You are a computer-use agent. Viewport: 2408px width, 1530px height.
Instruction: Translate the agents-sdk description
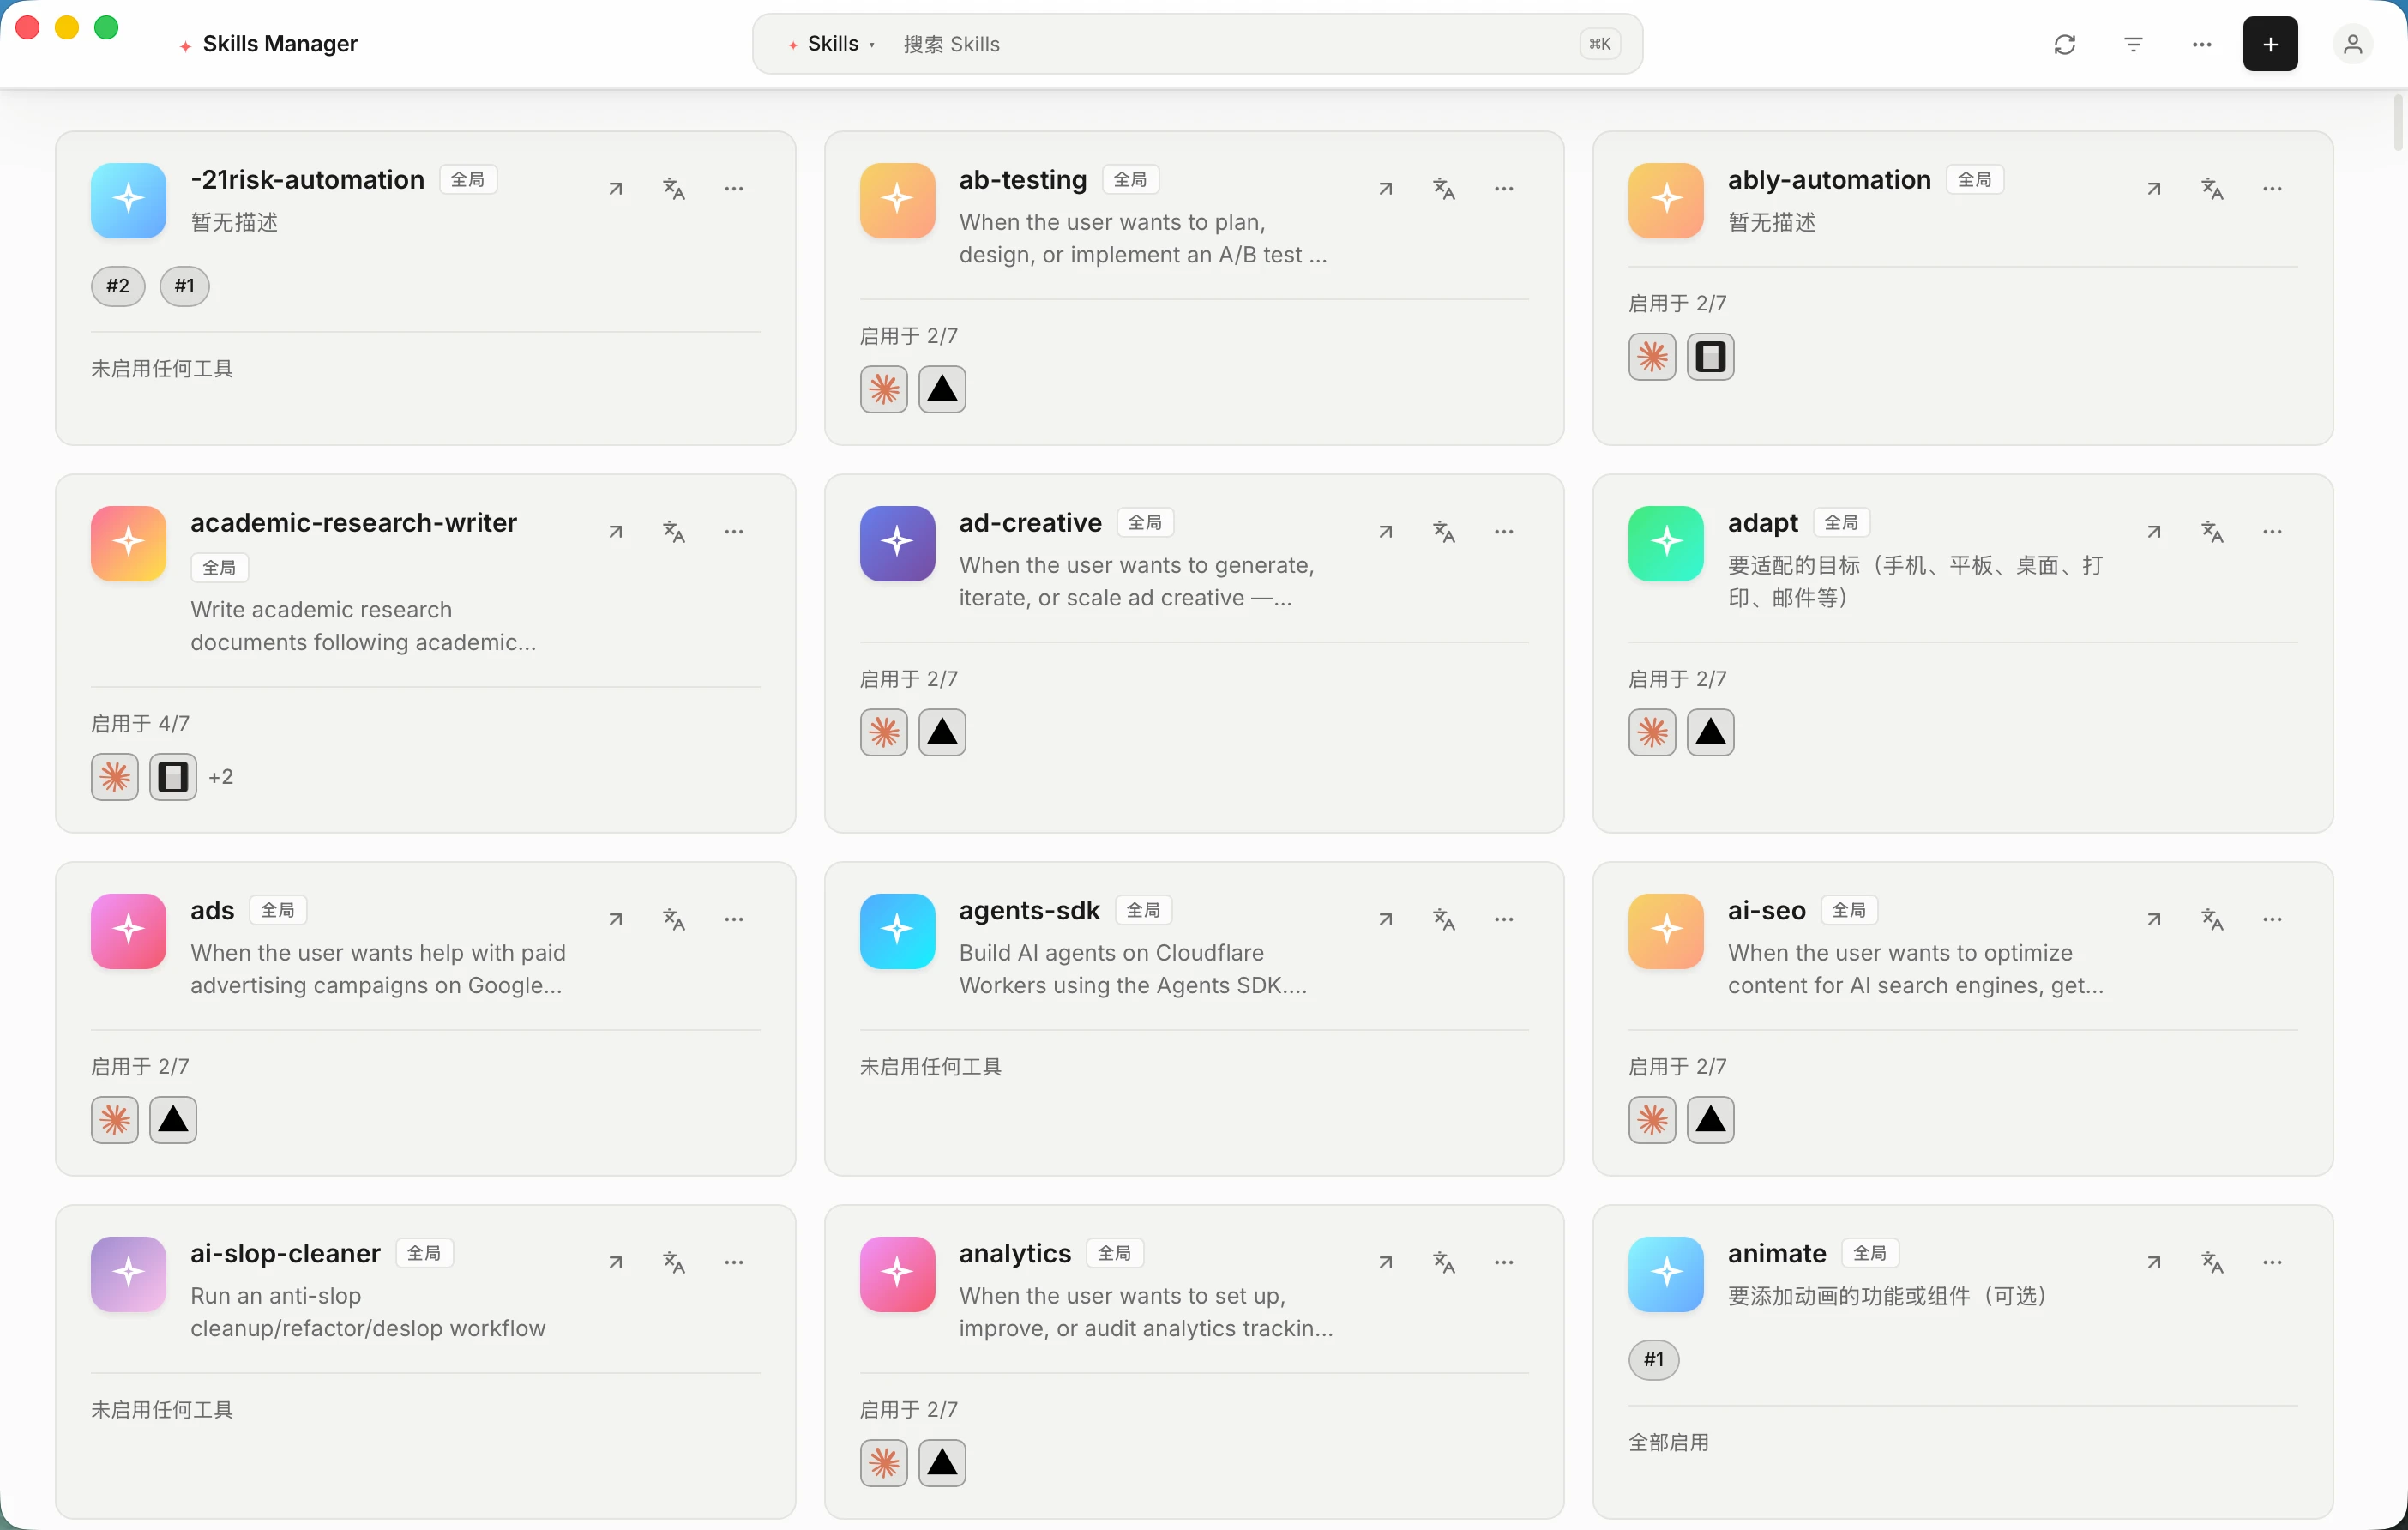(x=1444, y=920)
